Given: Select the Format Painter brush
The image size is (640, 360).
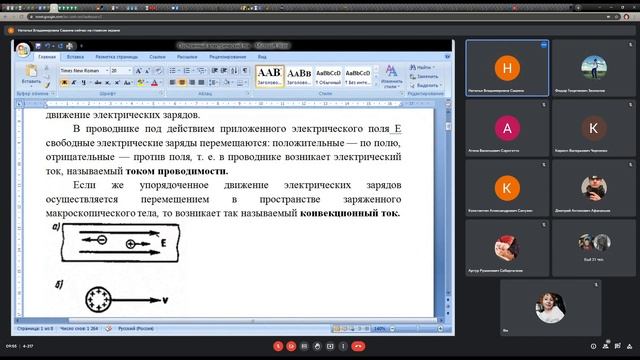Looking at the screenshot, I should click(x=47, y=85).
